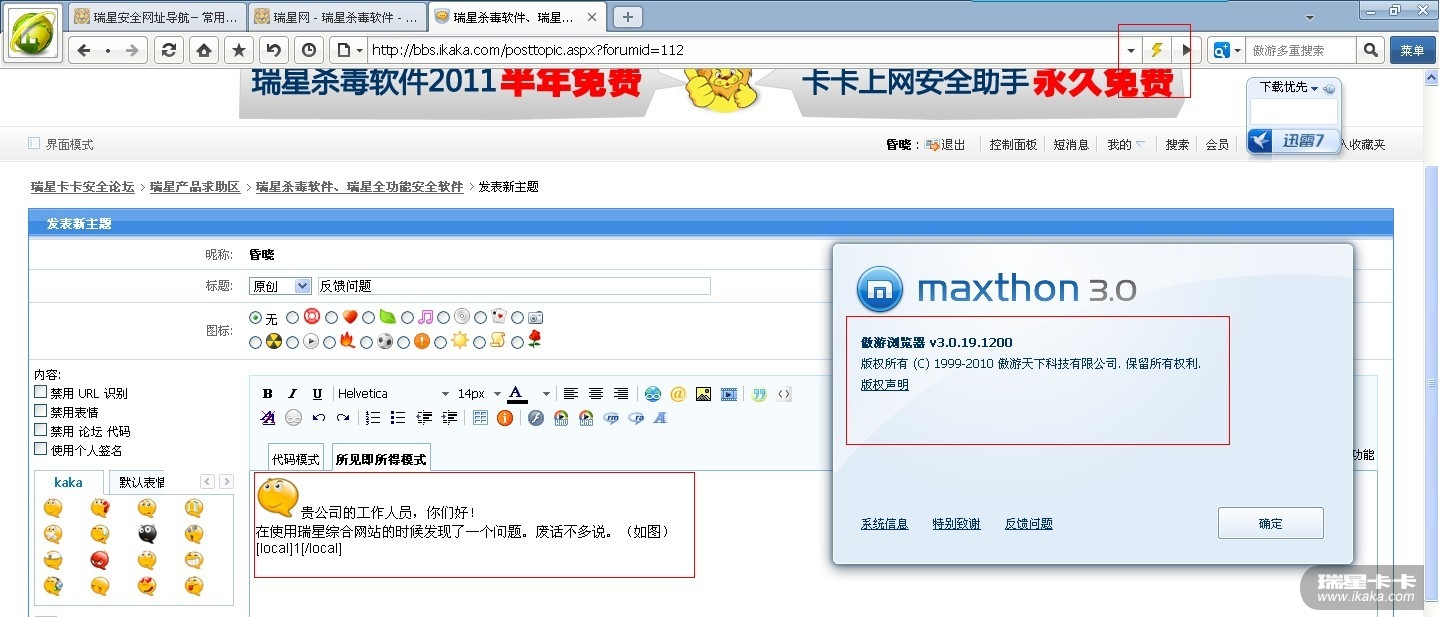Screen dimensions: 1439x617
Task: Select the green leaf topic icon radio
Action: (369, 318)
